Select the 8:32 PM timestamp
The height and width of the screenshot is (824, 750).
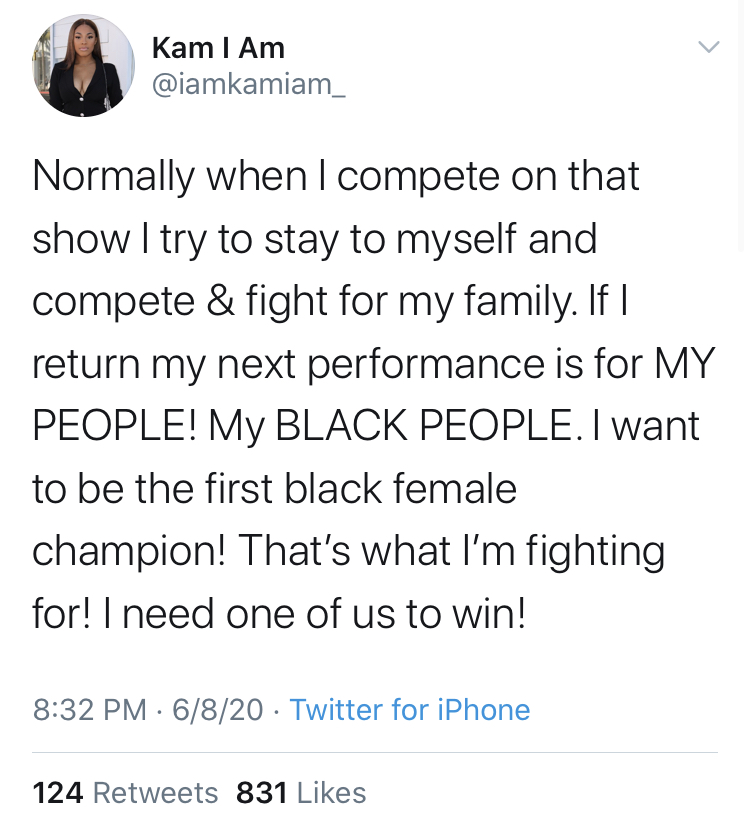89,709
